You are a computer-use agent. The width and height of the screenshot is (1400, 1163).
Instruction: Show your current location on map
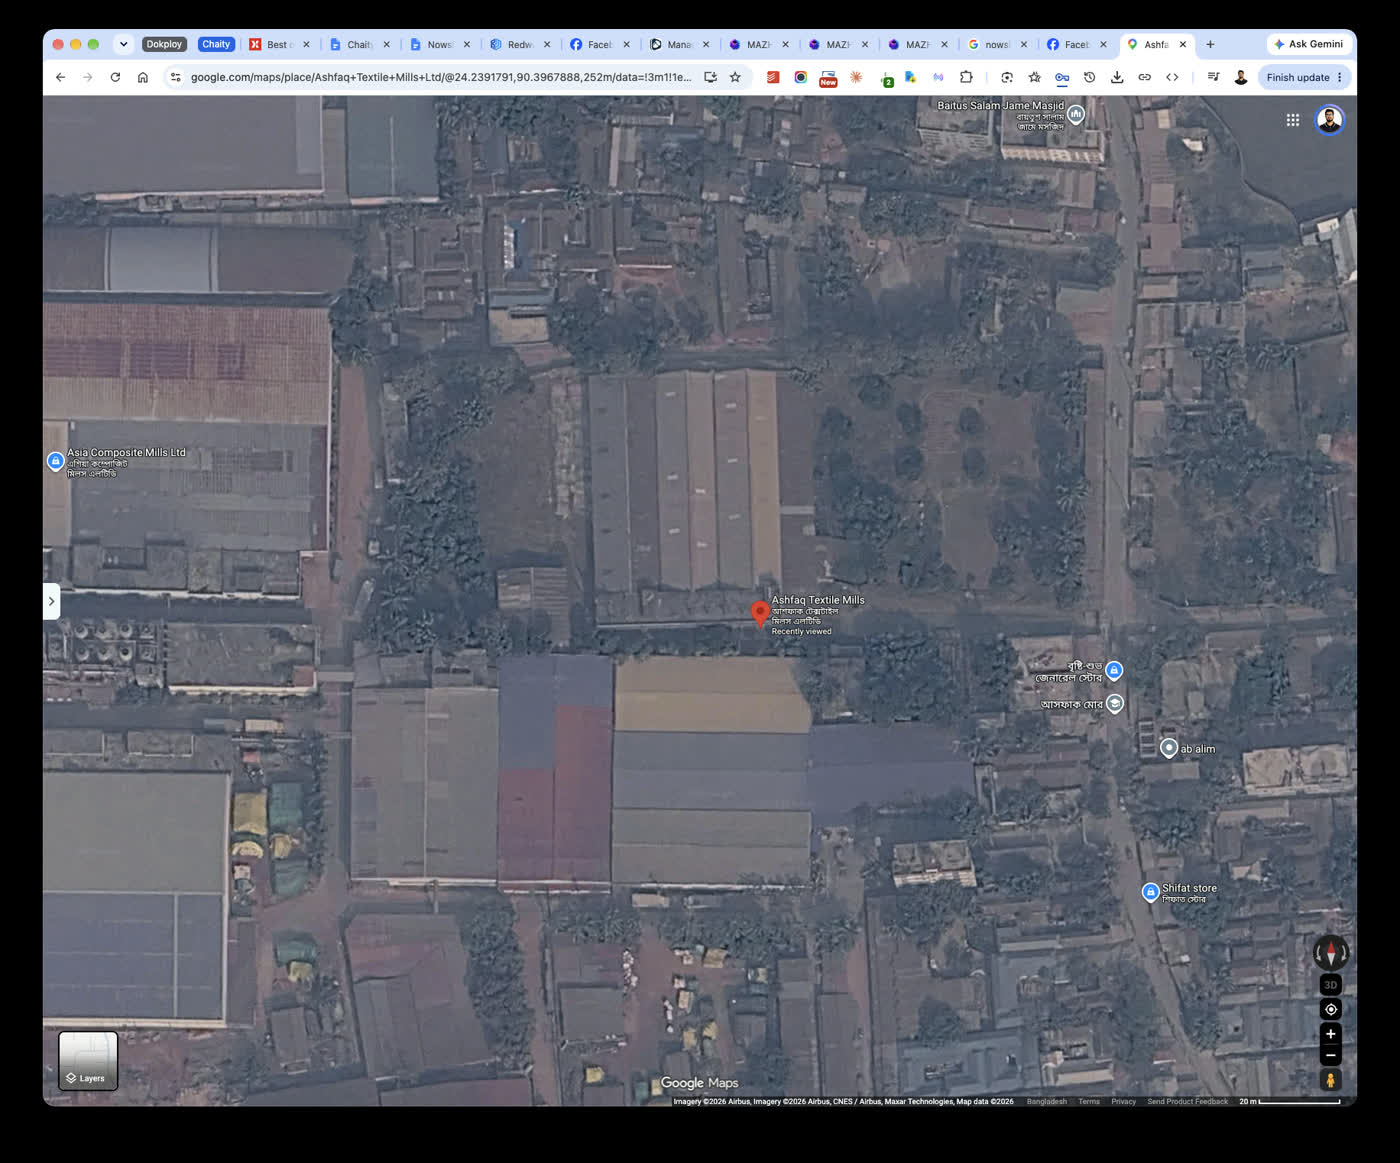[x=1330, y=1009]
